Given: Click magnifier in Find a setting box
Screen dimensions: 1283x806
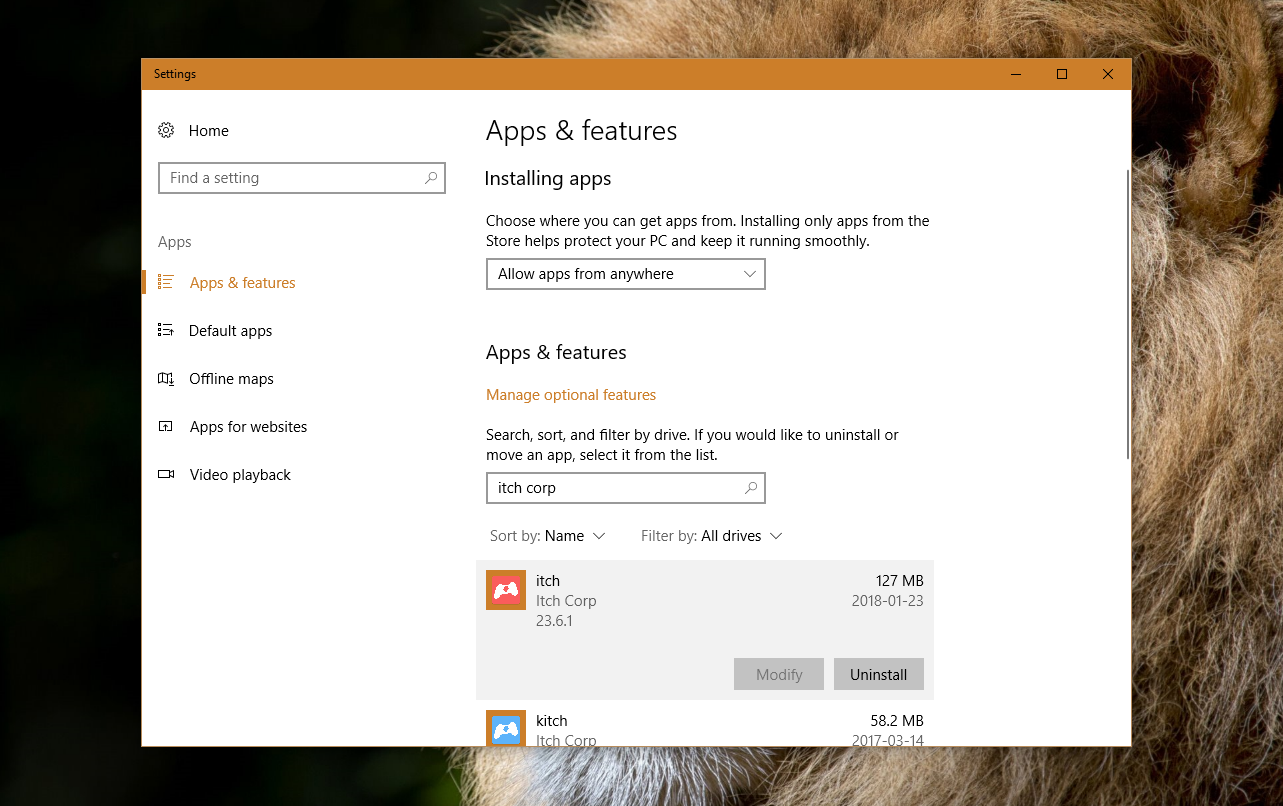Looking at the screenshot, I should [x=431, y=178].
